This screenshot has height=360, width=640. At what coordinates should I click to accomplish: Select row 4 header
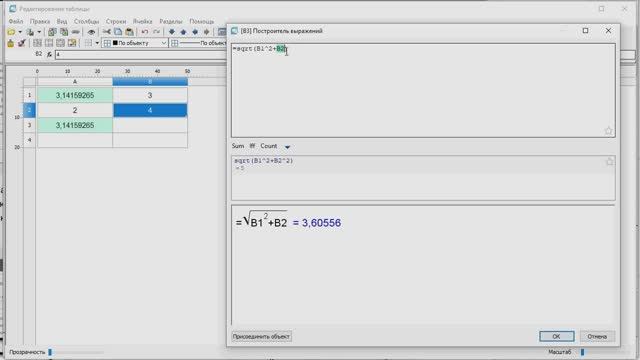click(29, 140)
